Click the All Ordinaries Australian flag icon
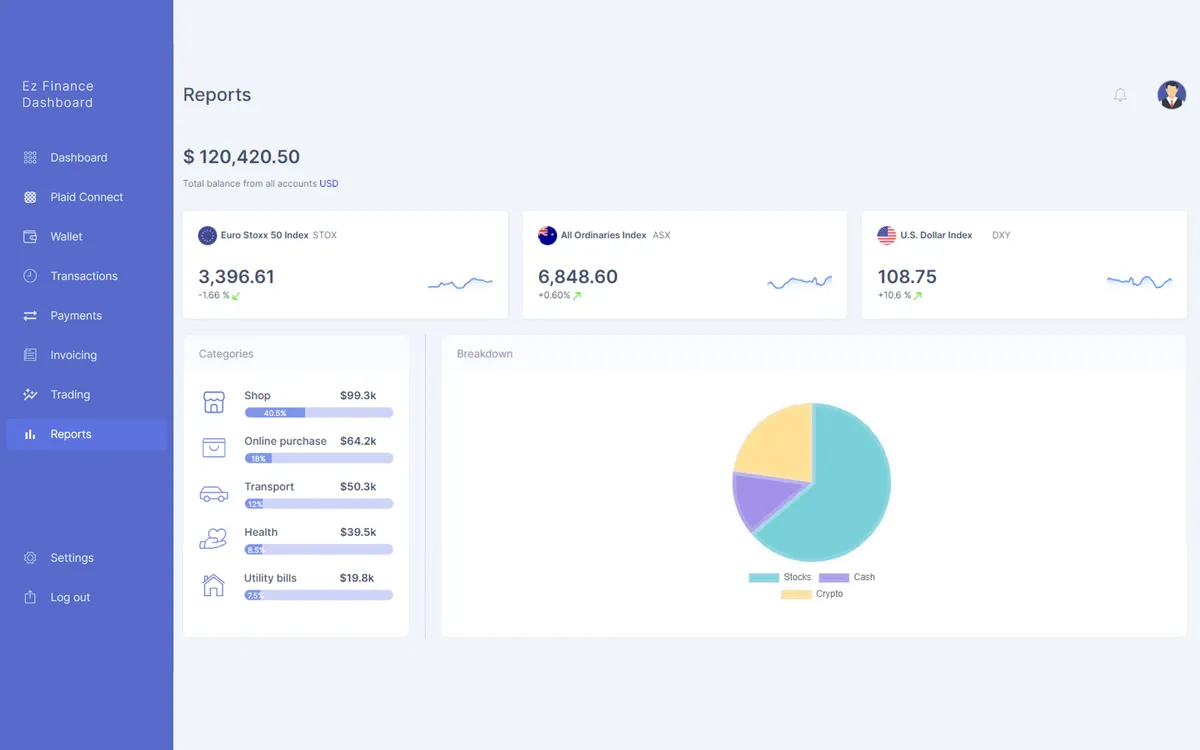1200x750 pixels. click(547, 235)
